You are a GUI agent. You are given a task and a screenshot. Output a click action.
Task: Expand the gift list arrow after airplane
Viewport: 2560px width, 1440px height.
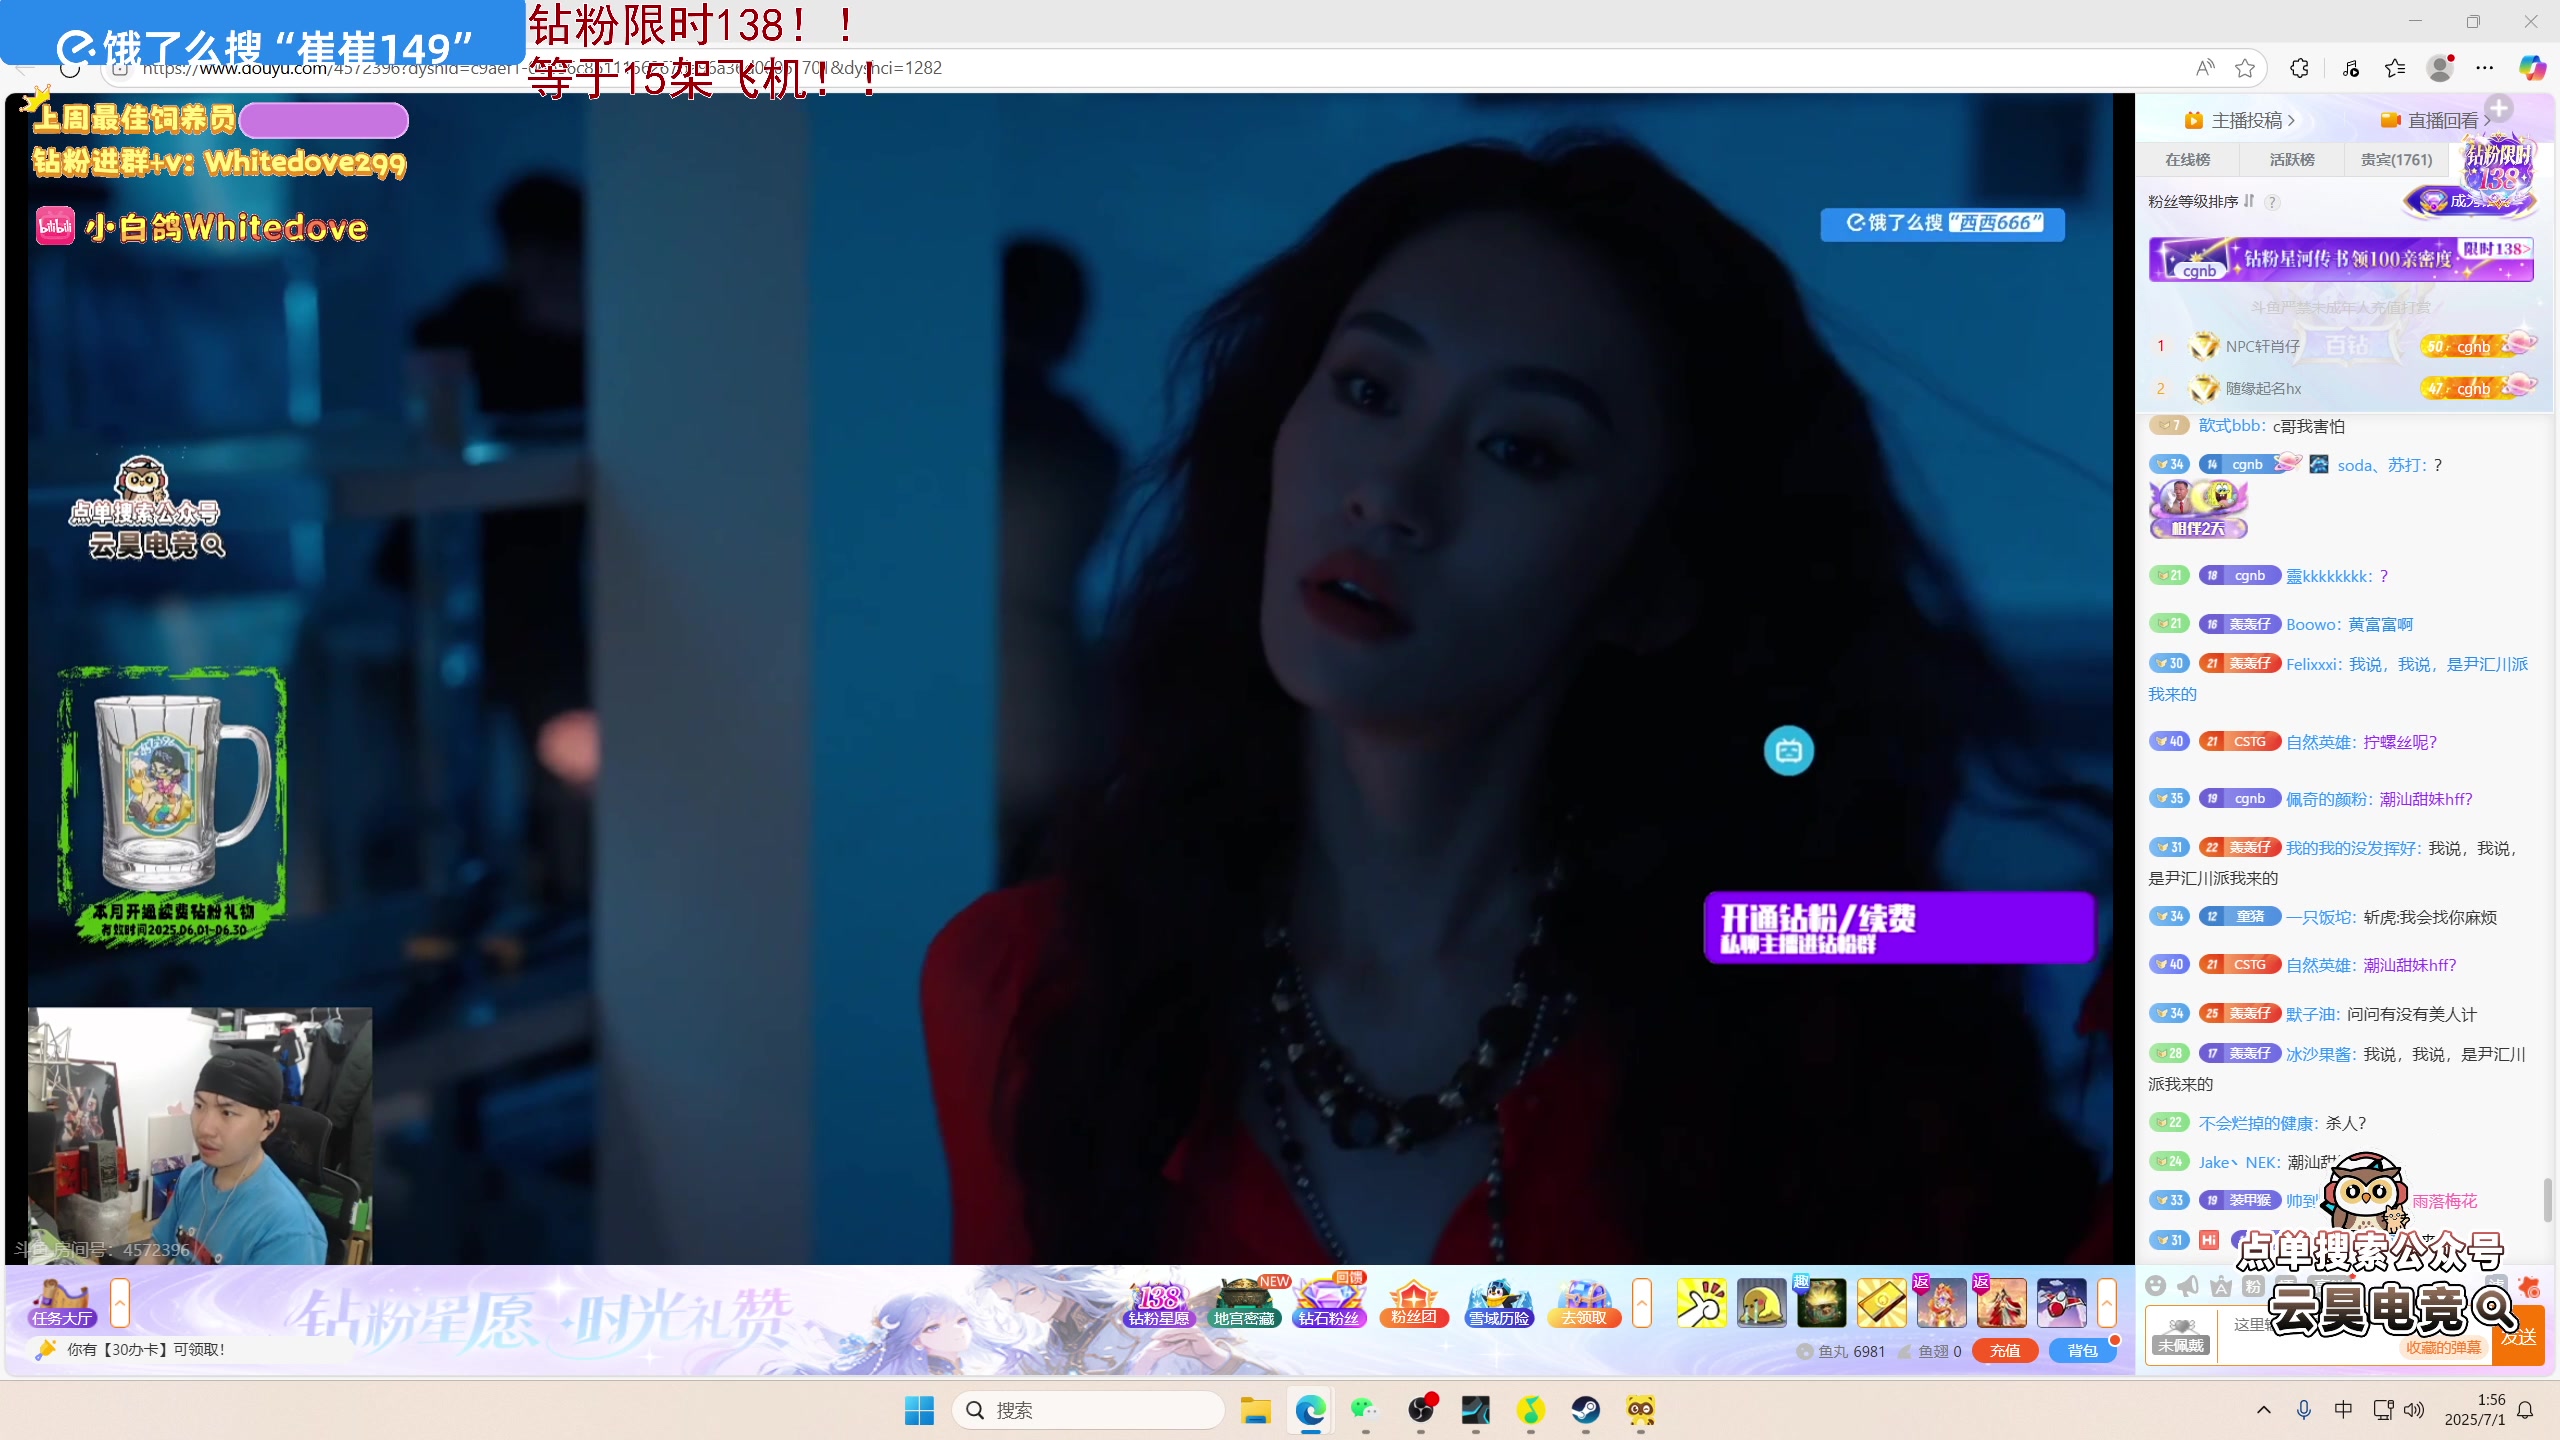coord(2107,1303)
